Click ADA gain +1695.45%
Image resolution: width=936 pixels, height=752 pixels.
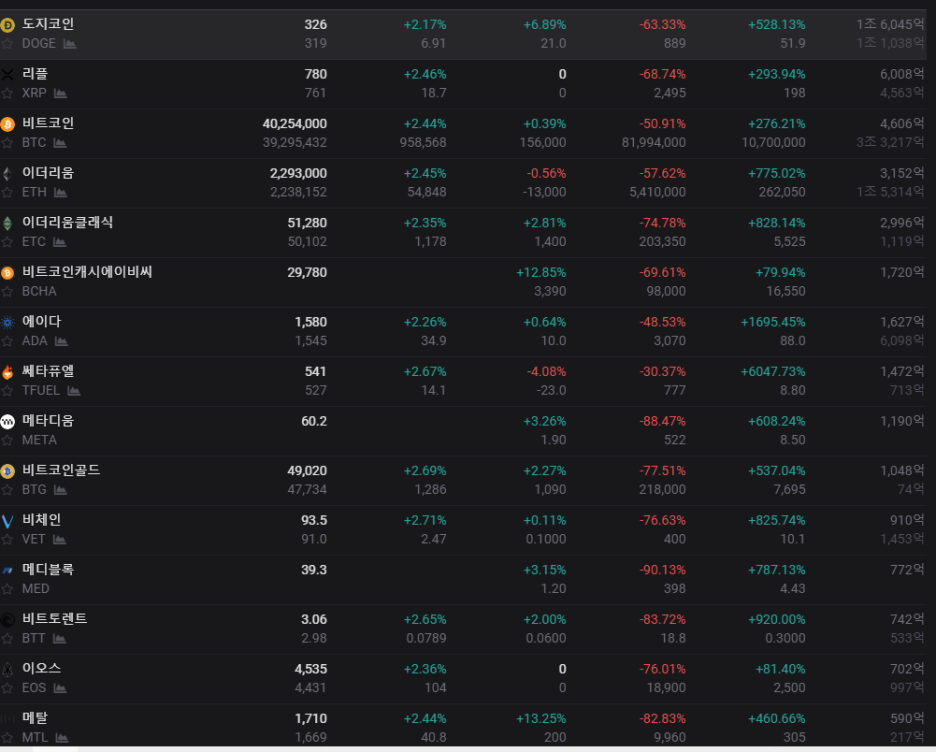(x=773, y=322)
